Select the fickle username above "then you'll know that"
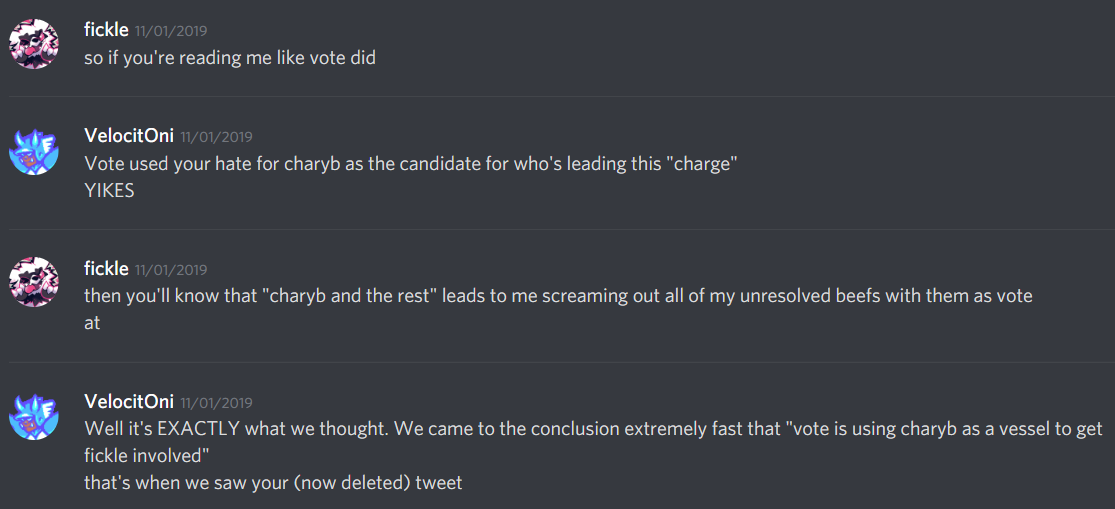Screen dimensions: 1115x509 [x=106, y=268]
